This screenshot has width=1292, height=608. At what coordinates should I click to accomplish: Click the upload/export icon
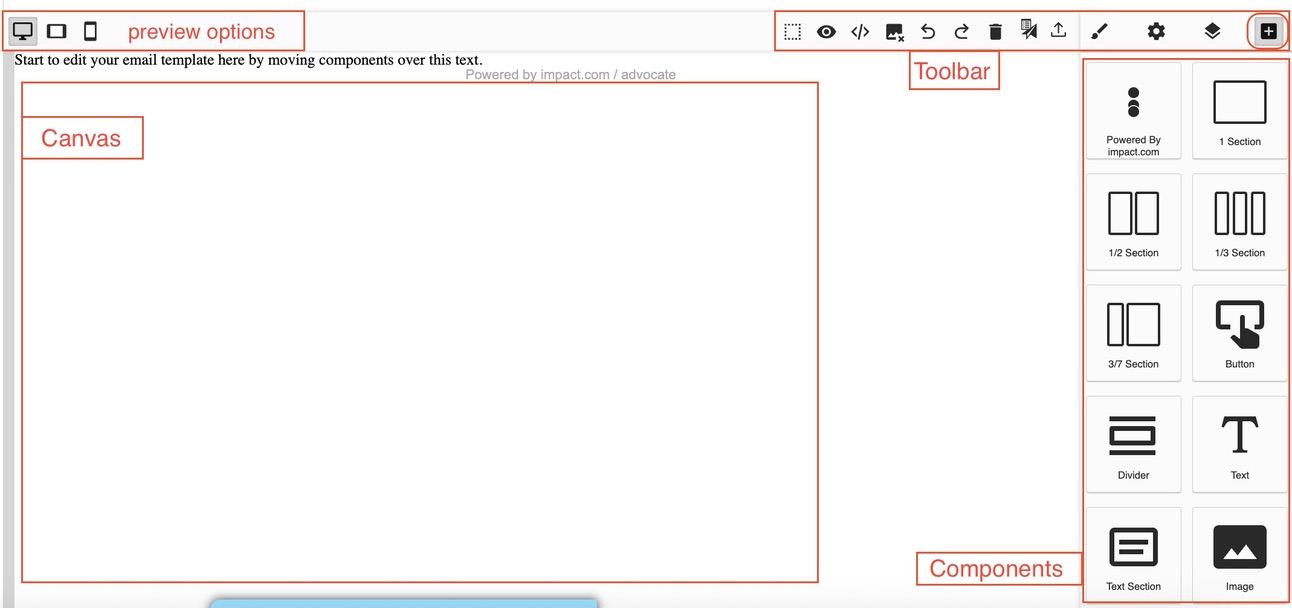(x=1058, y=31)
